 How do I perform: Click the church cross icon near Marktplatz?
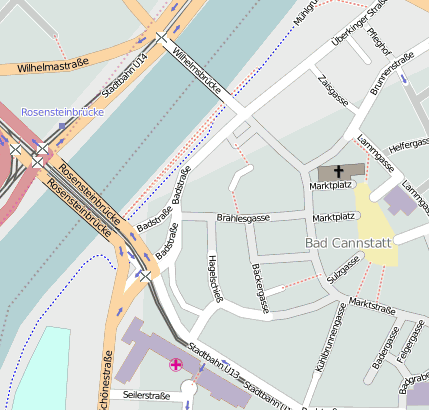pyautogui.click(x=338, y=172)
